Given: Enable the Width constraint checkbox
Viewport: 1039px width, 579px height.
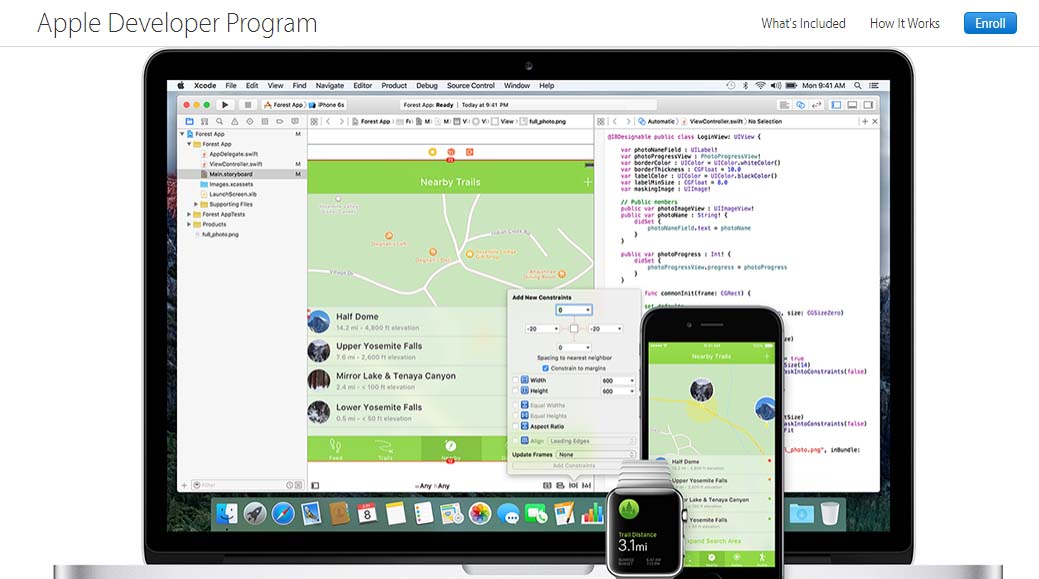Looking at the screenshot, I should coord(516,380).
